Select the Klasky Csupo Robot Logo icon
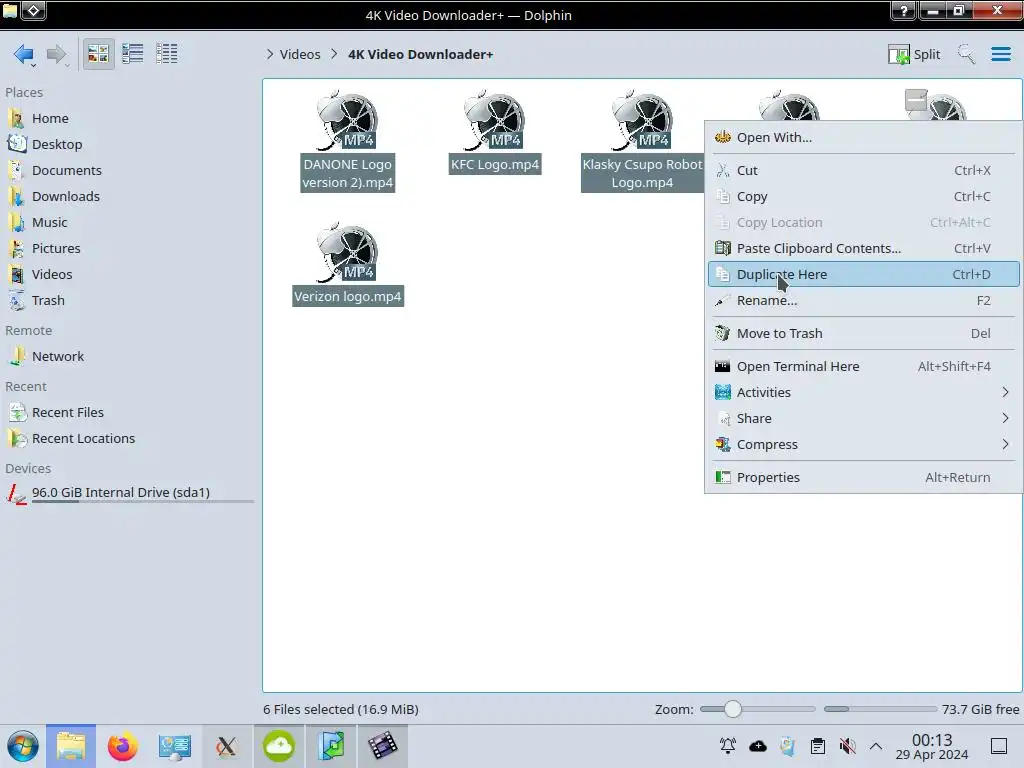 click(x=642, y=120)
